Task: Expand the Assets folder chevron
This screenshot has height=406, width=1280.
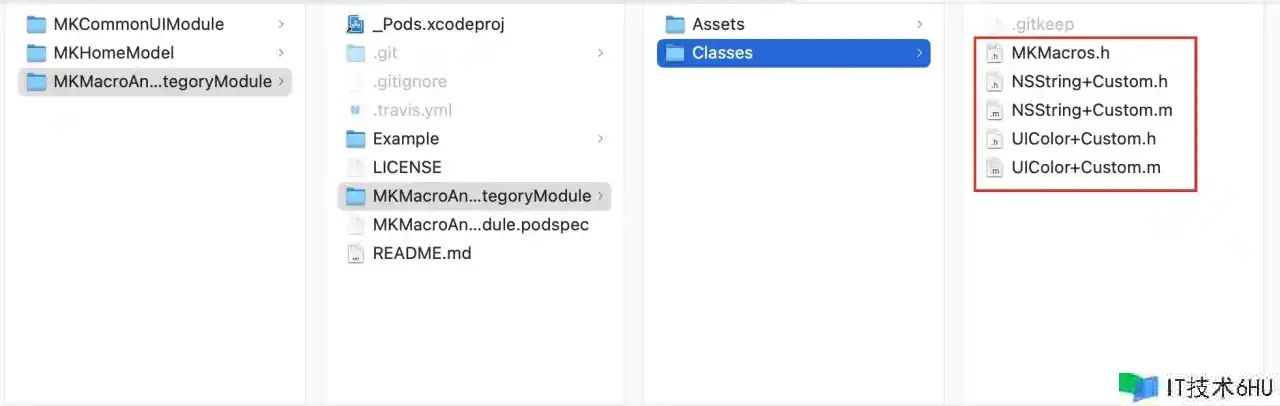Action: [919, 24]
